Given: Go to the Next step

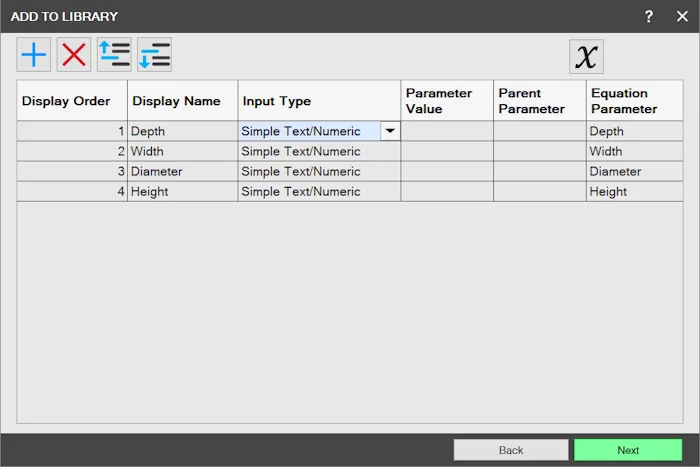Looking at the screenshot, I should coord(628,450).
